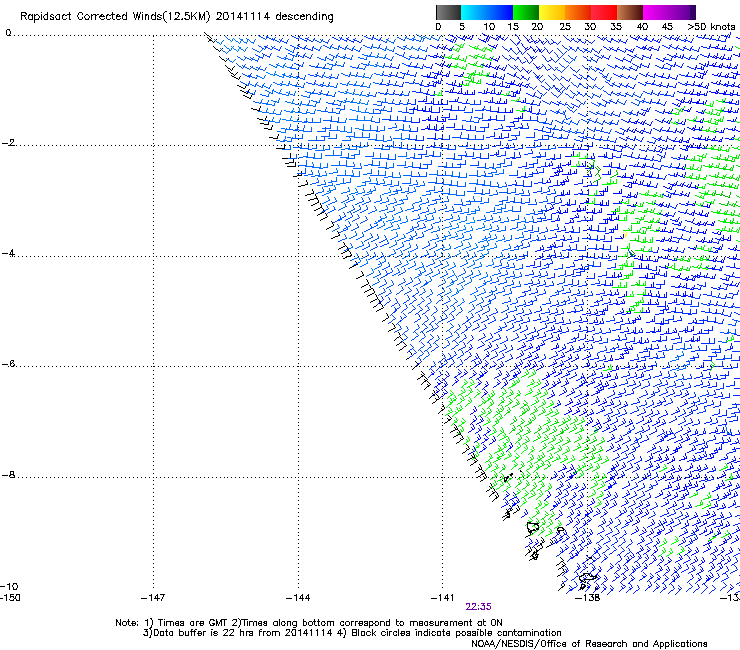
Task: Click the longitude label -141
Action: point(443,598)
